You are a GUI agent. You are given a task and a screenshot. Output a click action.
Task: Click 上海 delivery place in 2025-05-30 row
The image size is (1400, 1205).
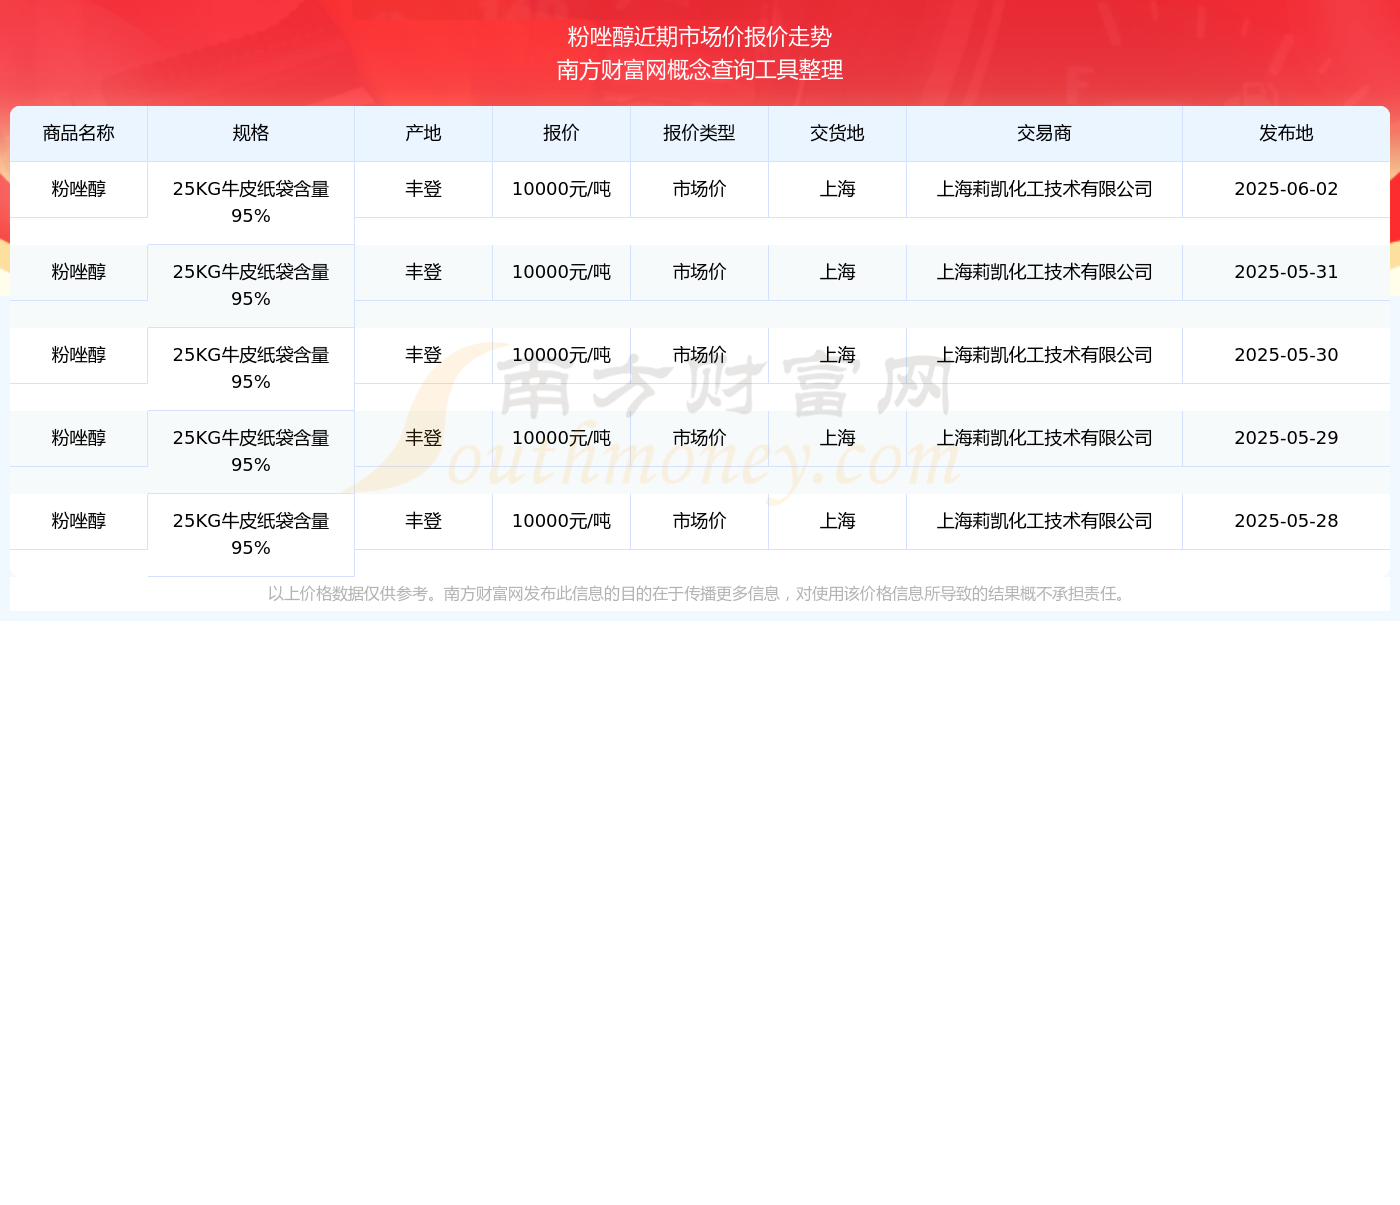(x=838, y=355)
